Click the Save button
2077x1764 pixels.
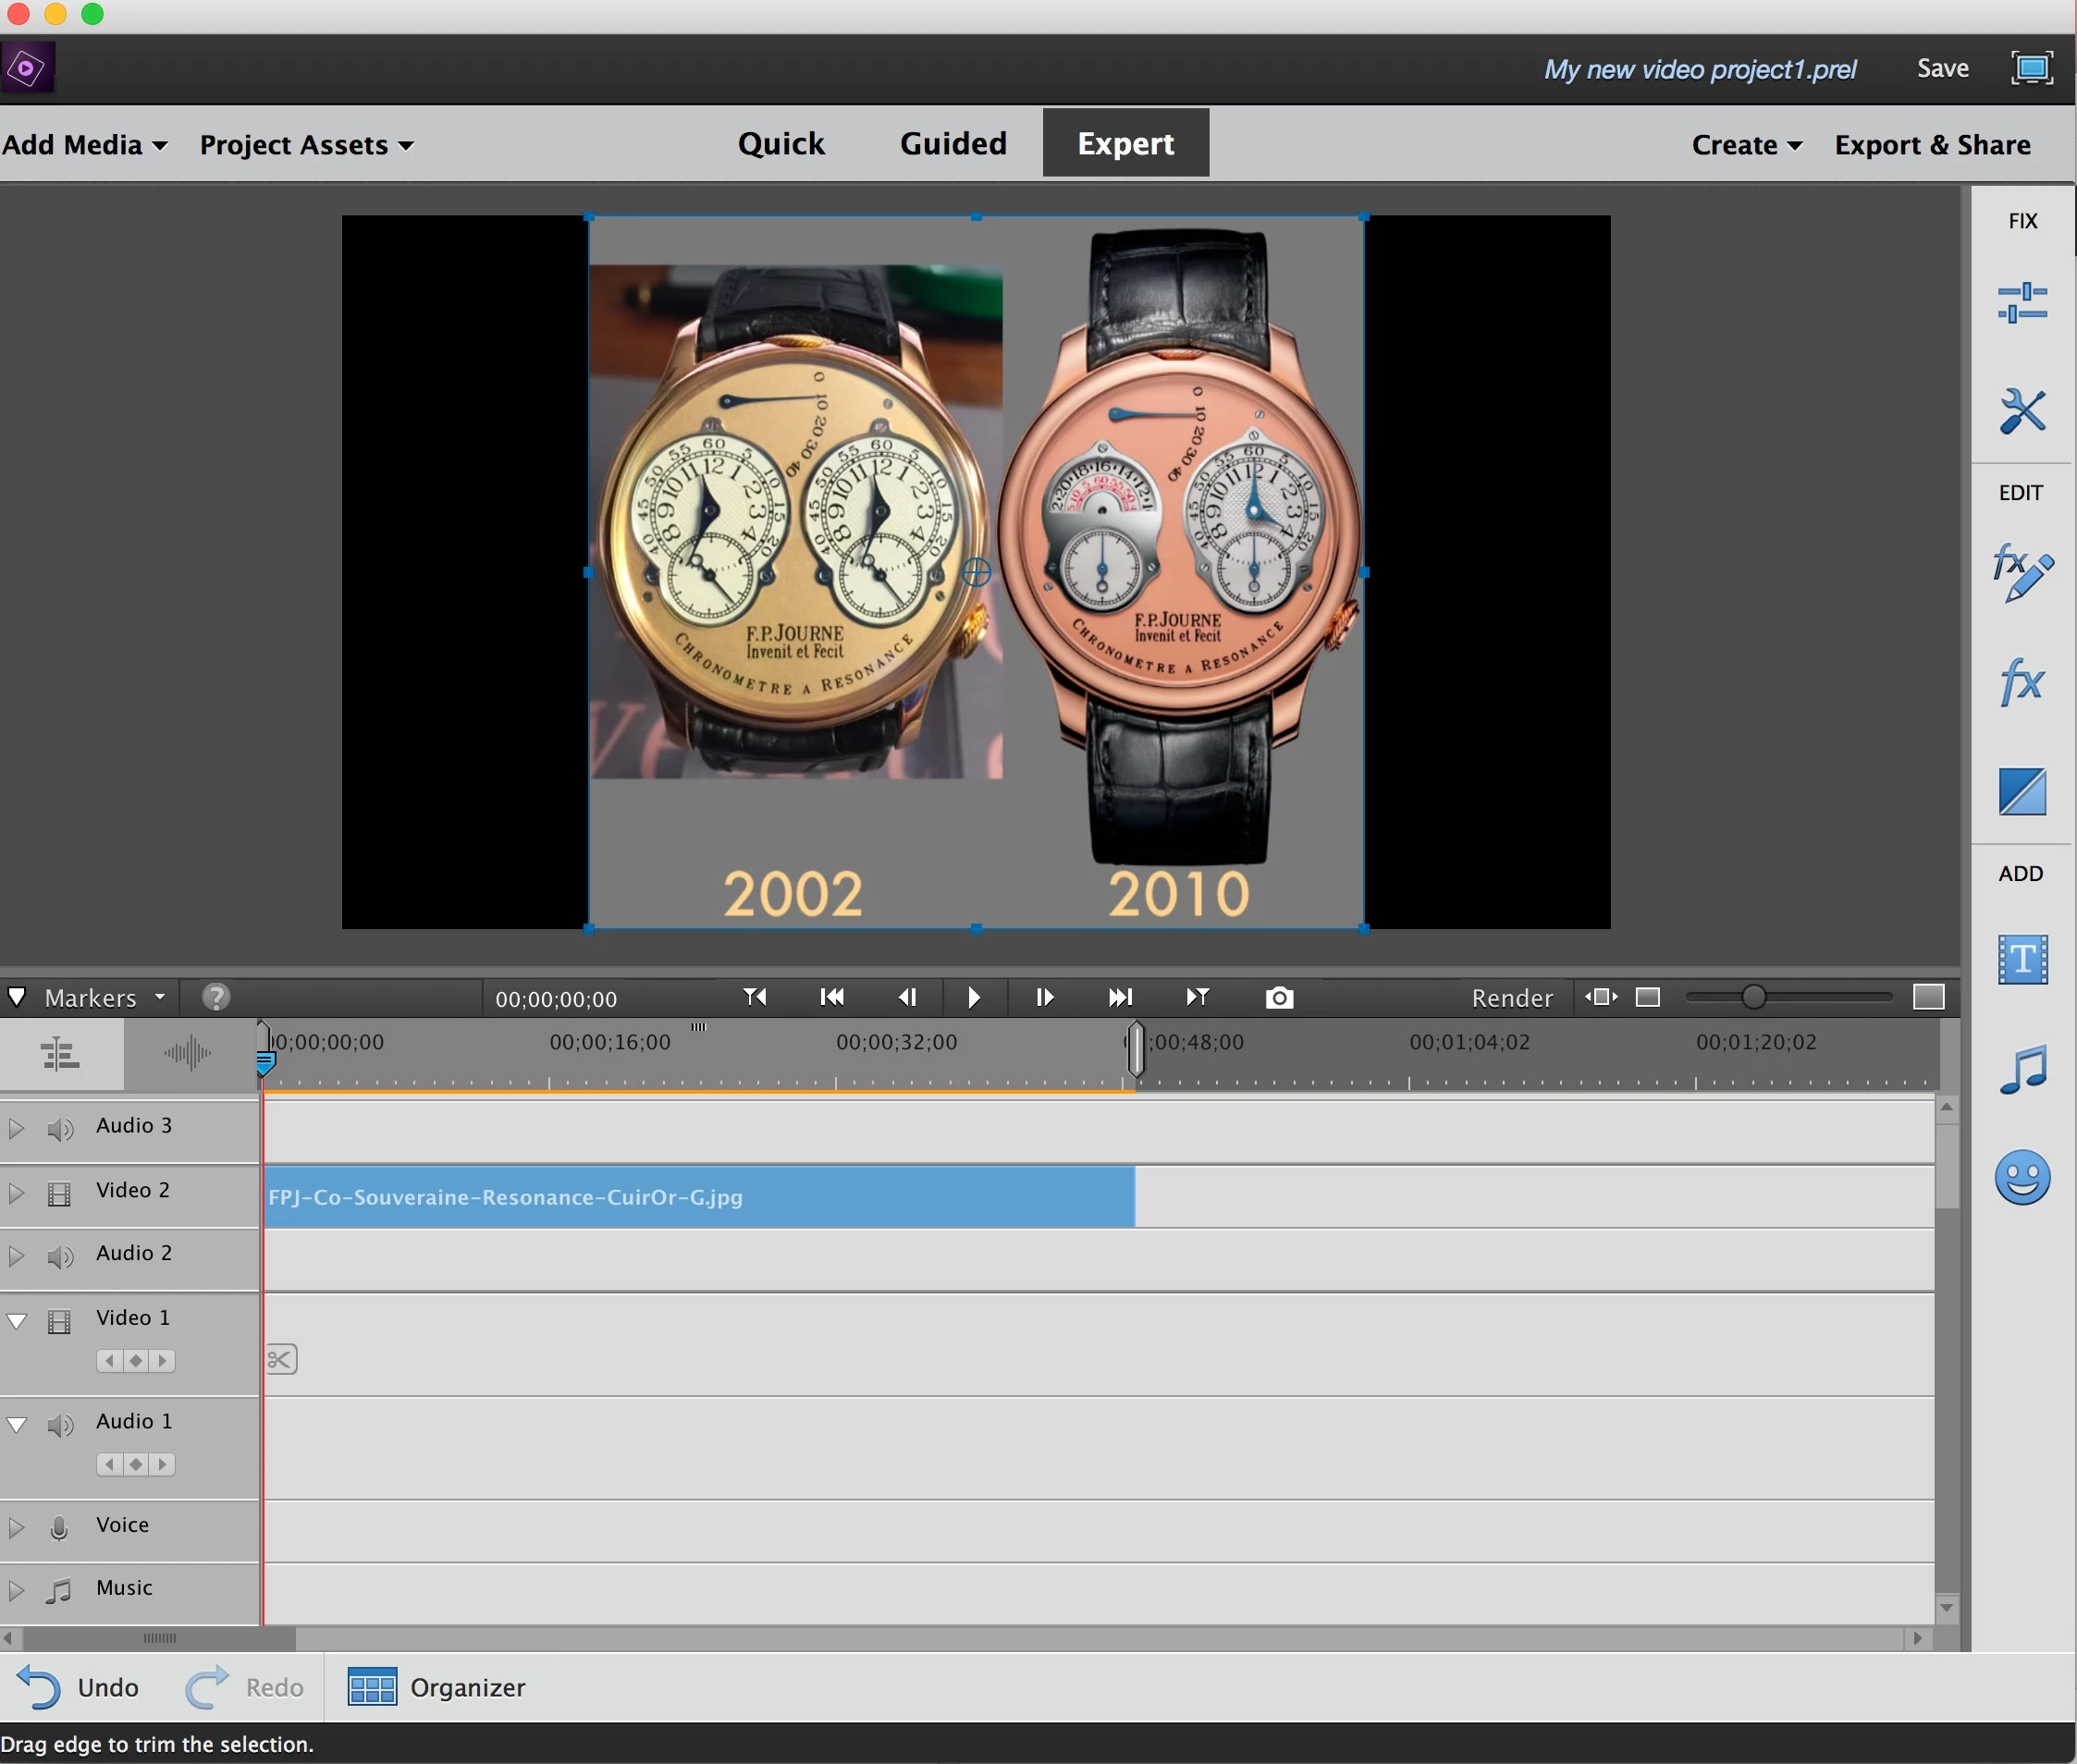click(1942, 68)
